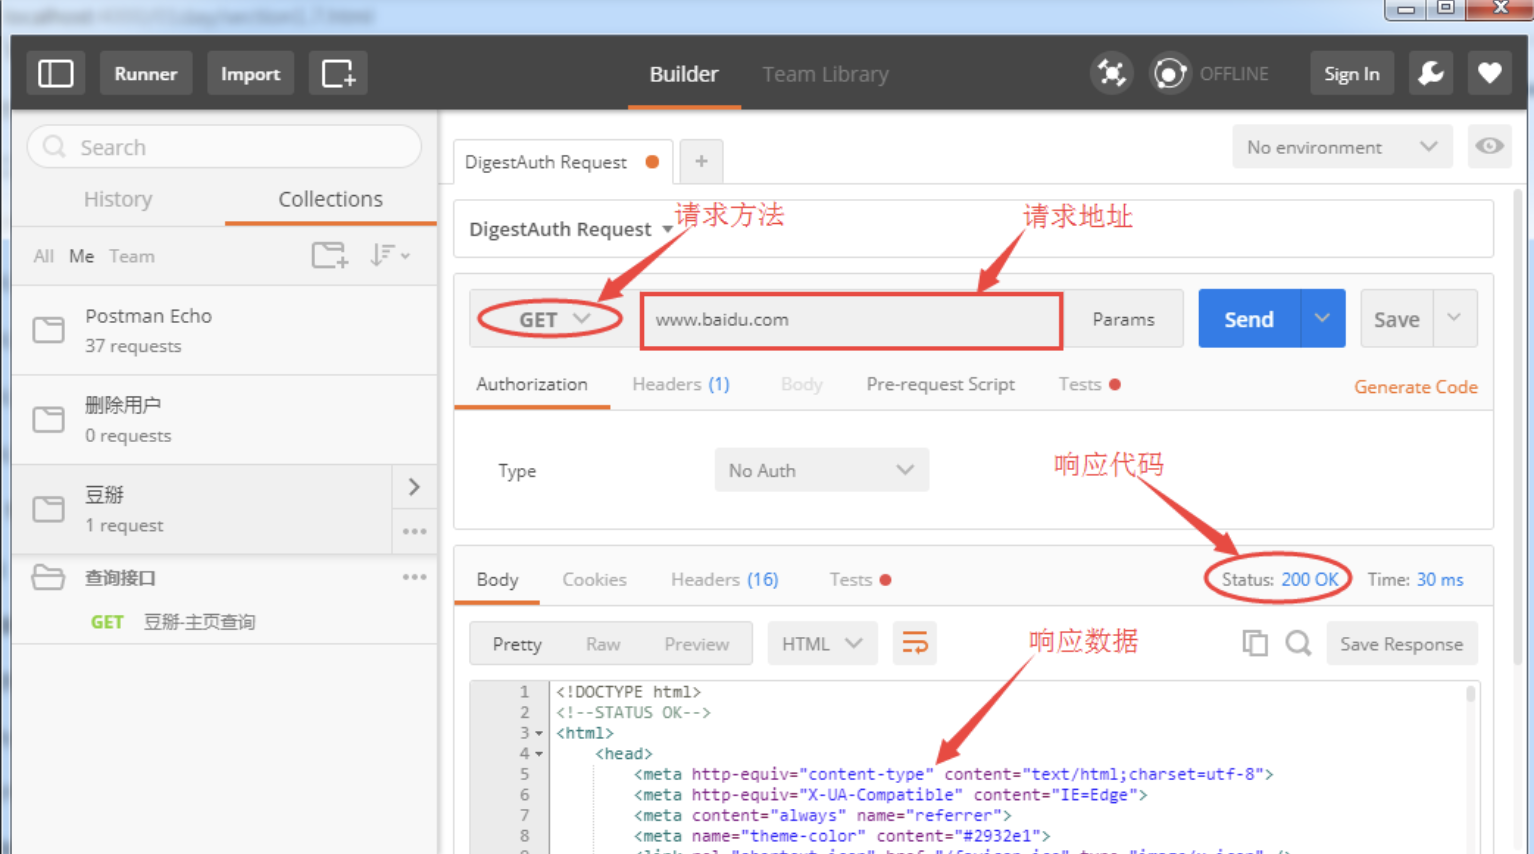Screen dimensions: 1534x854
Task: Open the collections sort options icon
Action: 389,256
